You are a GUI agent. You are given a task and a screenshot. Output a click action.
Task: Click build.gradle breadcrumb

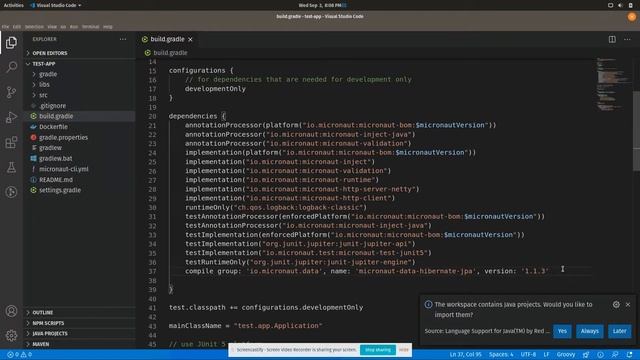coord(170,53)
